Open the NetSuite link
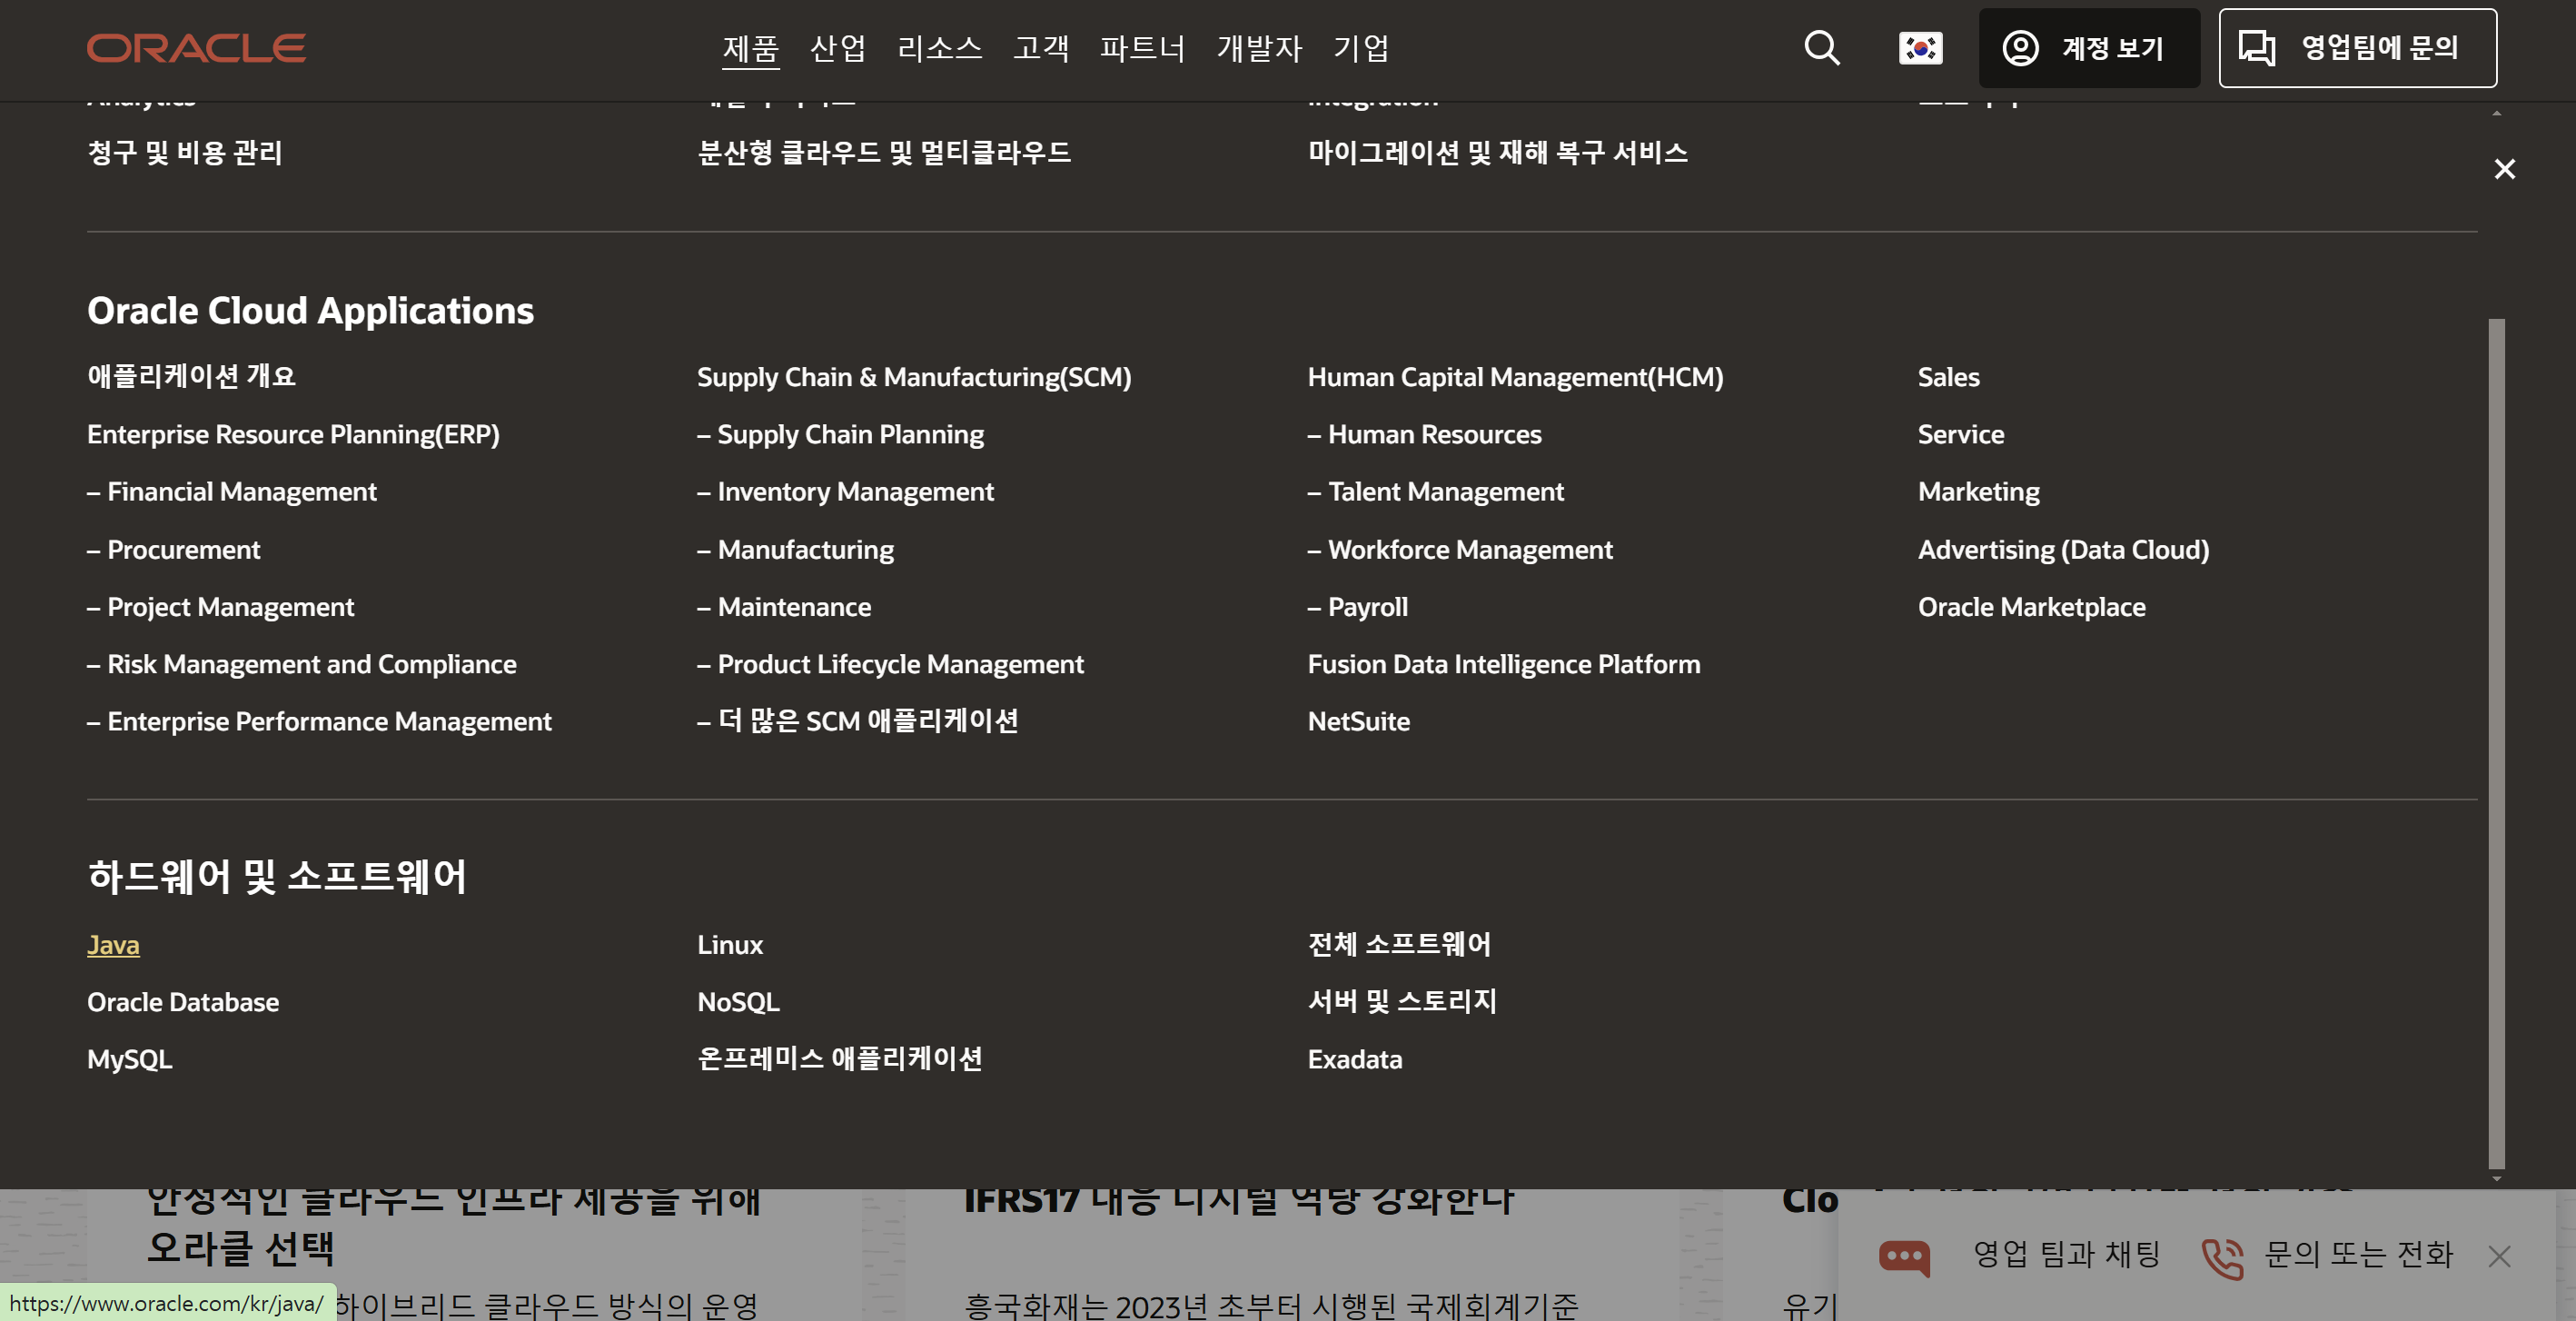 (1358, 721)
